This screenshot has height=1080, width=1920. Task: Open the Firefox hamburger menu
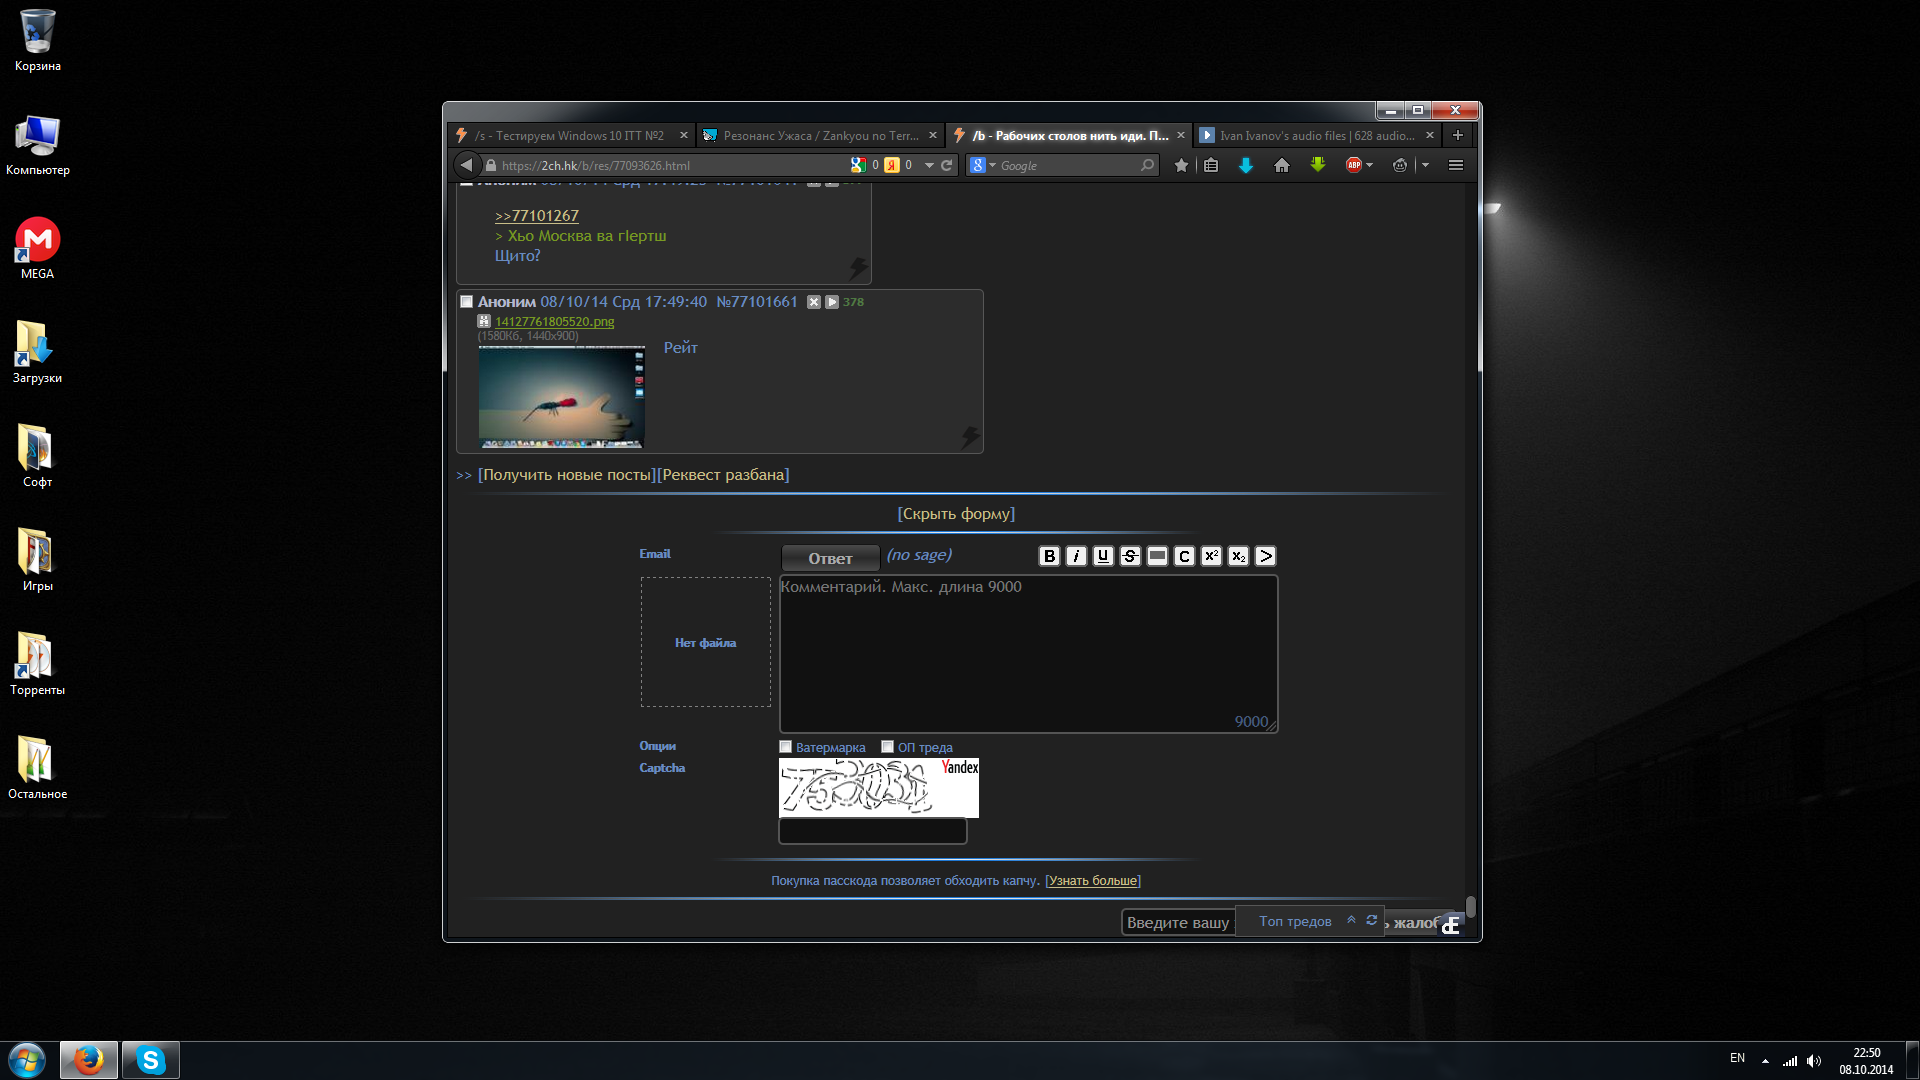[x=1456, y=165]
